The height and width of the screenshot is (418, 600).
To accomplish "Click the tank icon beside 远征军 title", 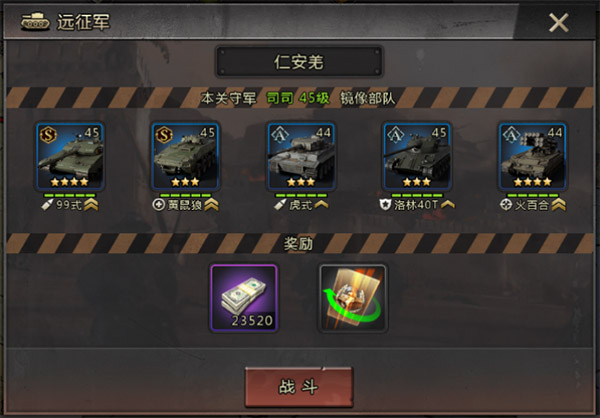I will point(35,21).
